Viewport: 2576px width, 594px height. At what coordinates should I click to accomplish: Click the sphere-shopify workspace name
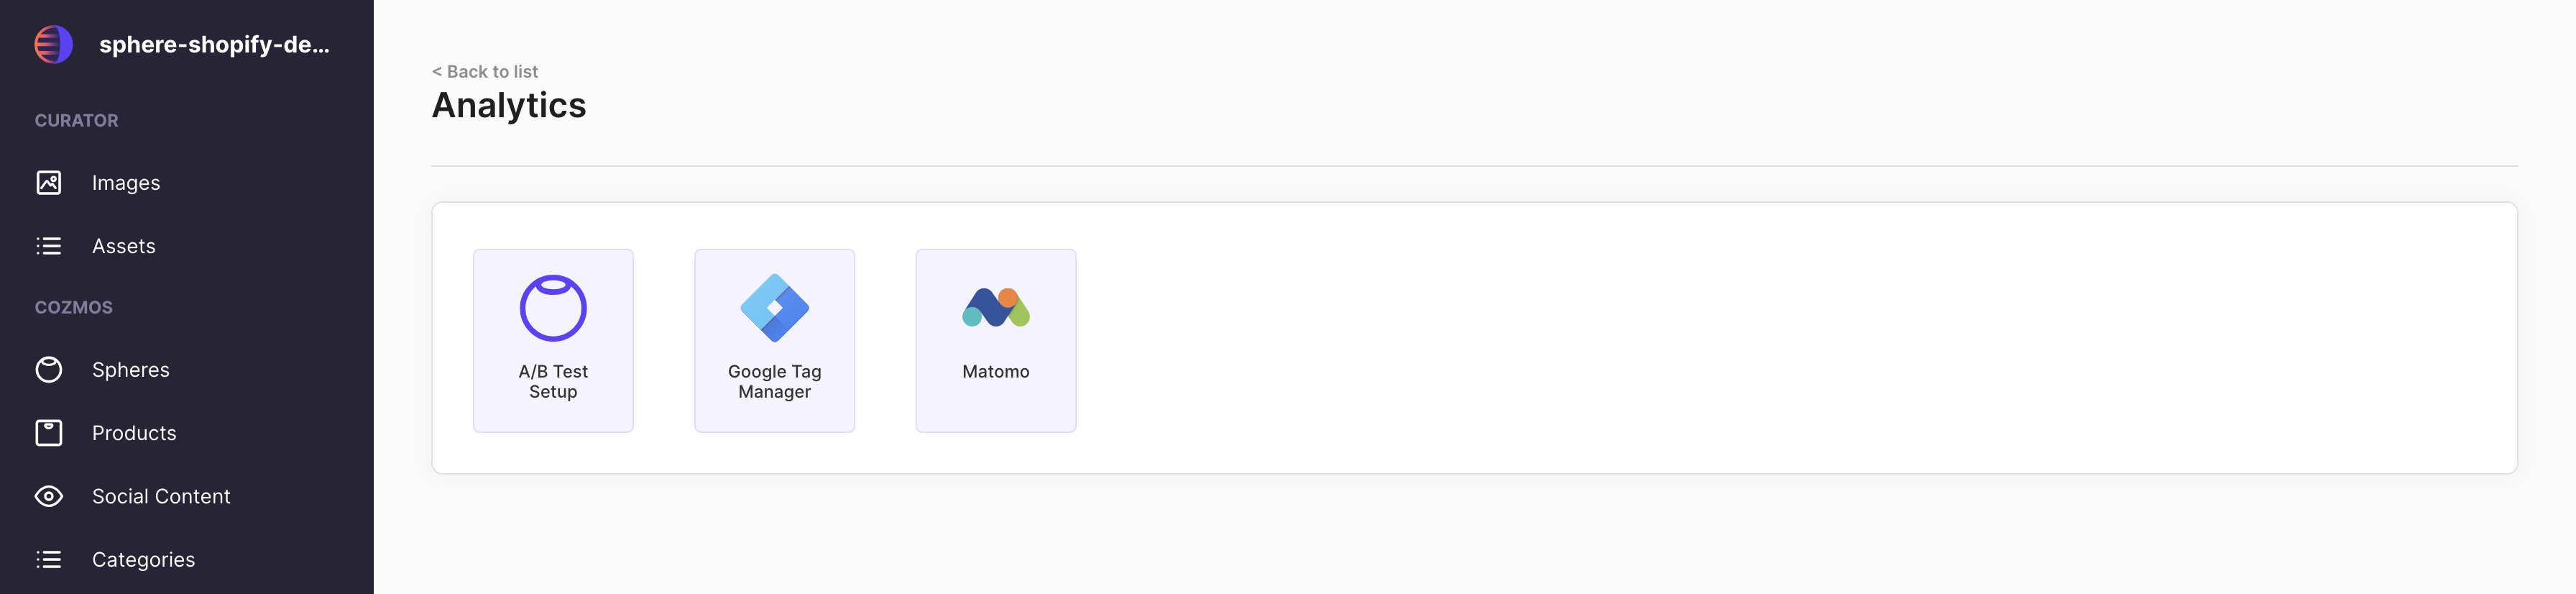click(x=214, y=44)
